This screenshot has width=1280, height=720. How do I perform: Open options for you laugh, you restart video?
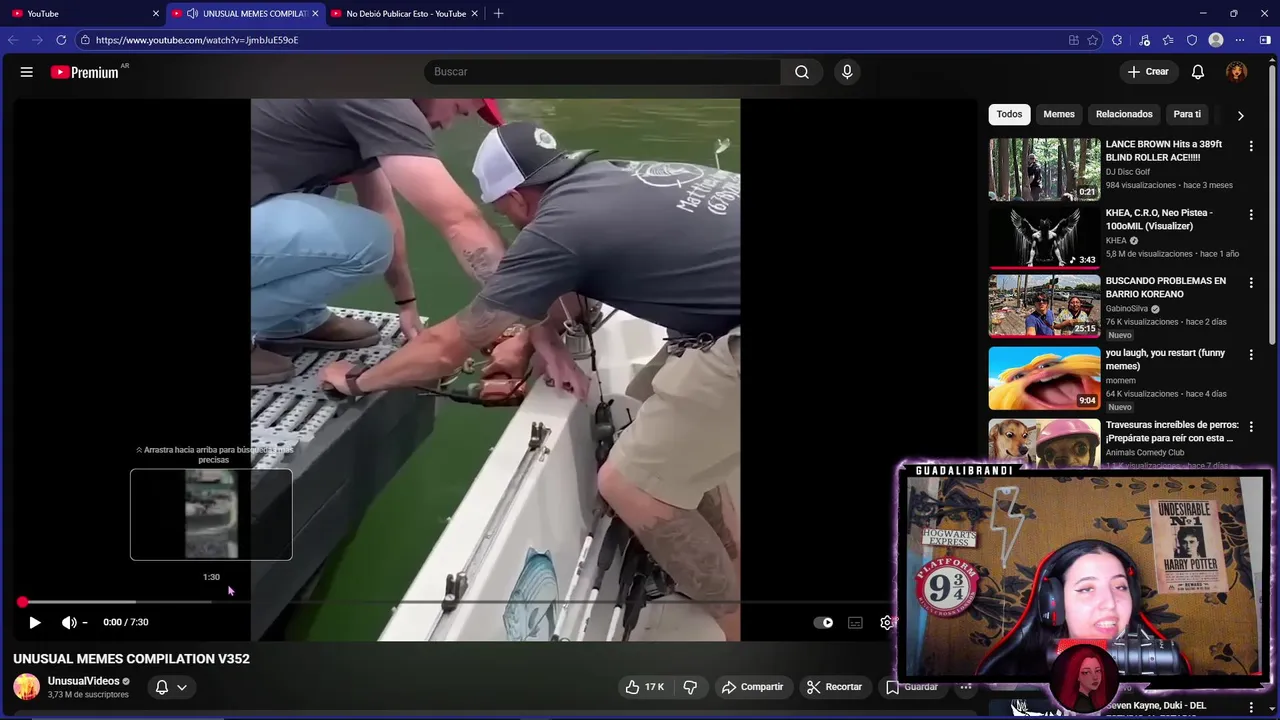point(1250,355)
